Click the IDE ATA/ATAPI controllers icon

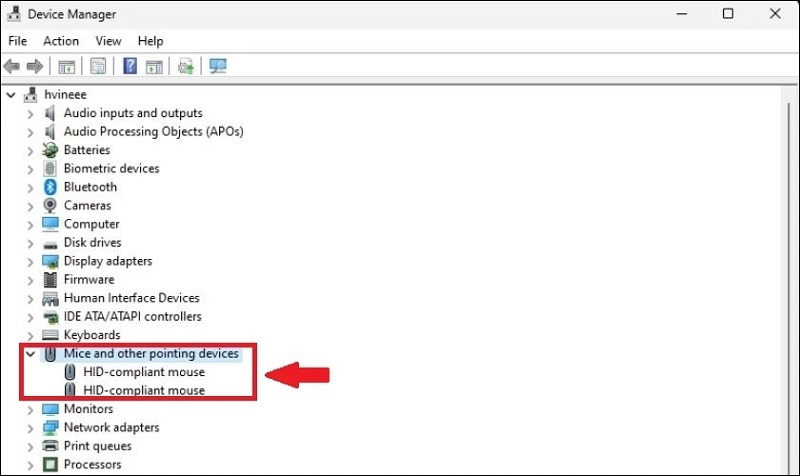coord(51,317)
